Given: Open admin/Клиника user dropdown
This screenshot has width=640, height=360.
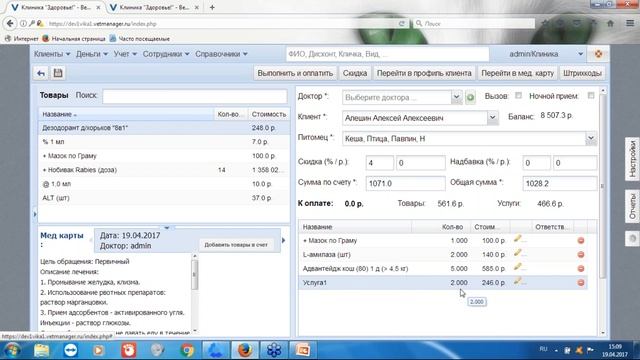Looking at the screenshot, I should (x=580, y=54).
